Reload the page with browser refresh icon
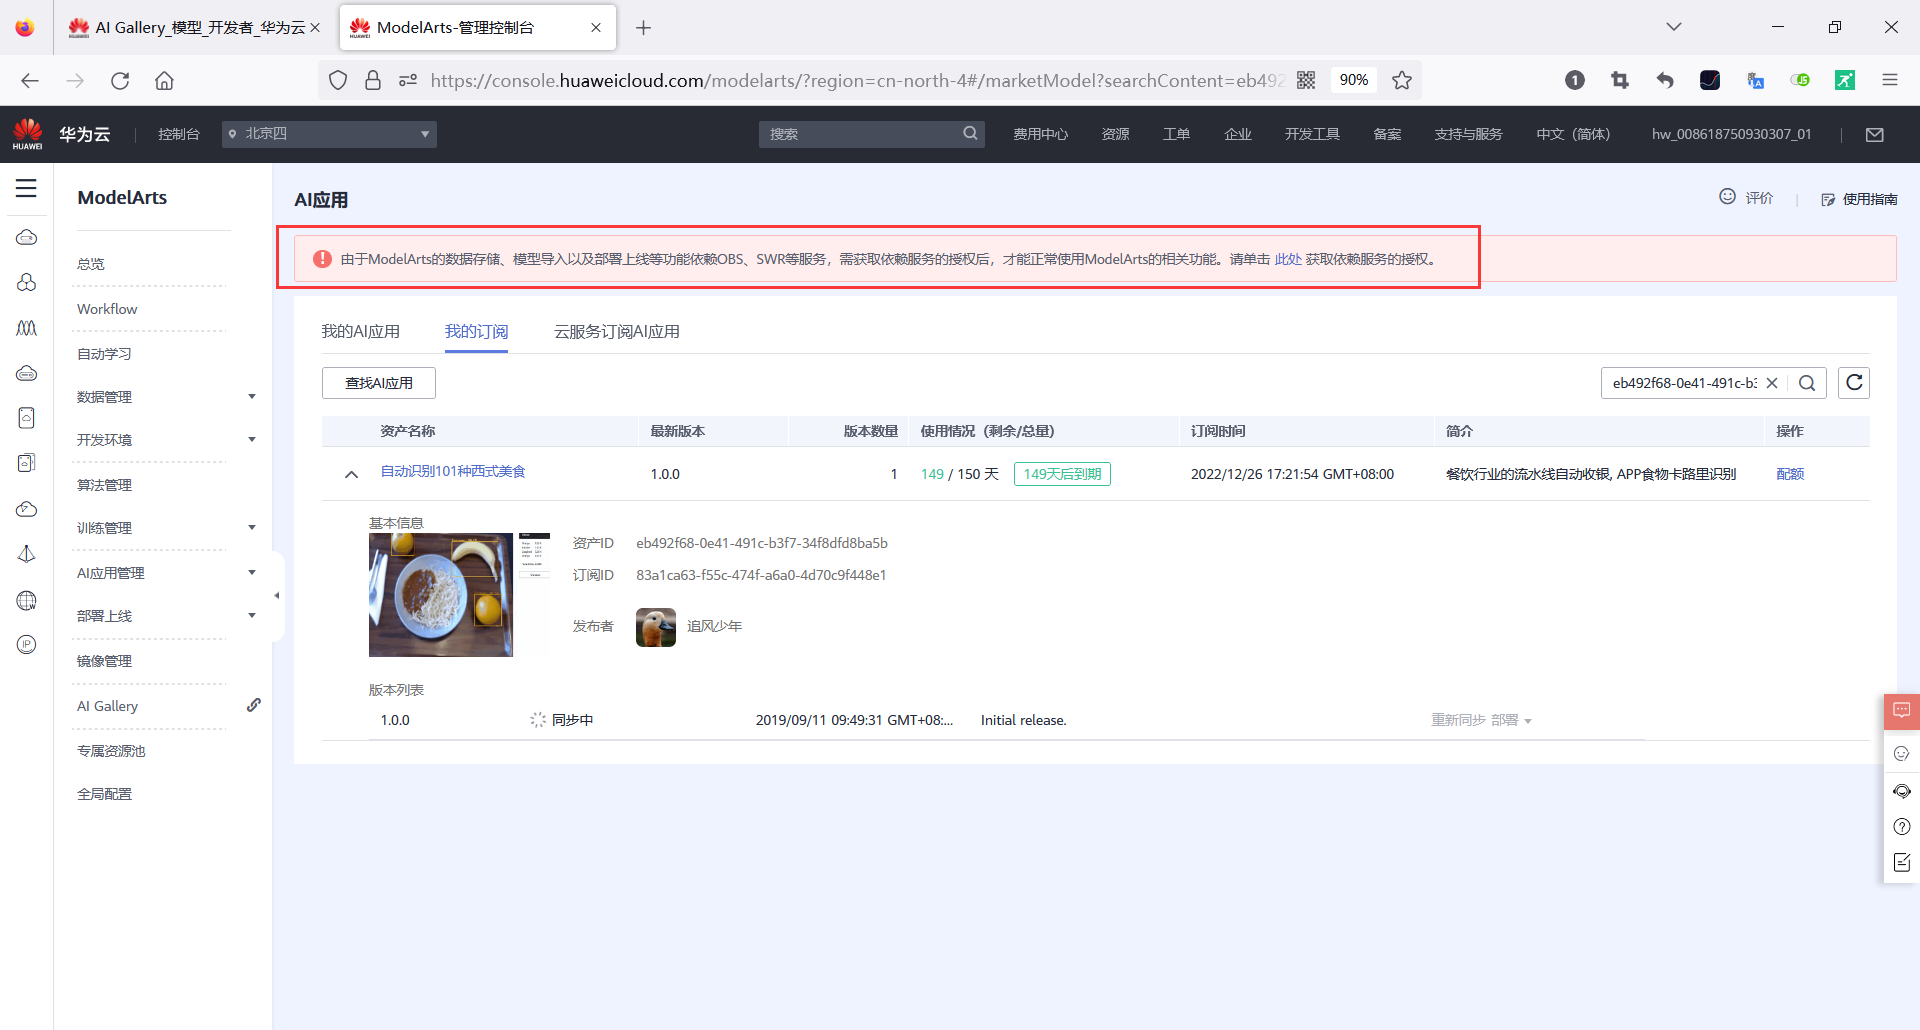This screenshot has height=1030, width=1920. coord(120,80)
